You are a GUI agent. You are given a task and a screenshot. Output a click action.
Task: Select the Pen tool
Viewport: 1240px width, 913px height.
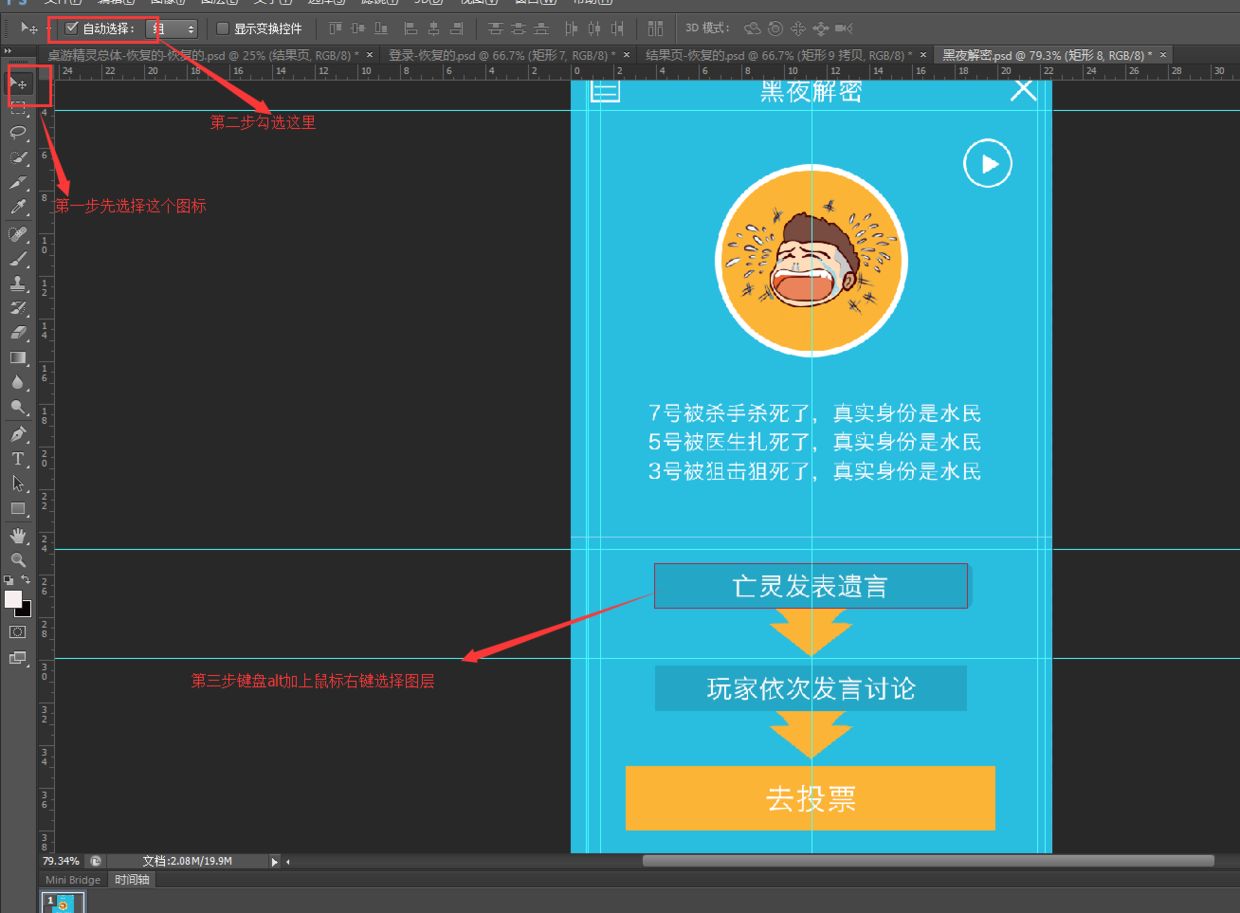point(19,434)
